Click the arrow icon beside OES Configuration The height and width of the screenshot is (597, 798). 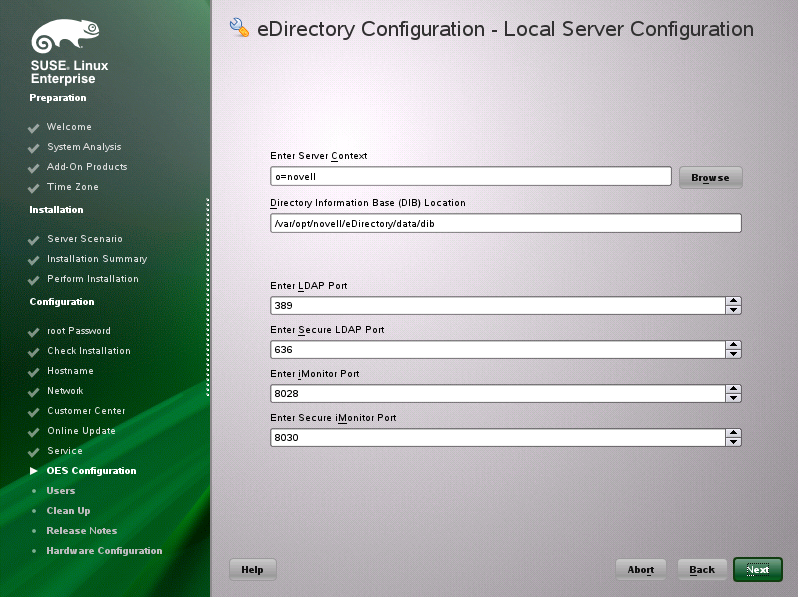click(x=34, y=471)
